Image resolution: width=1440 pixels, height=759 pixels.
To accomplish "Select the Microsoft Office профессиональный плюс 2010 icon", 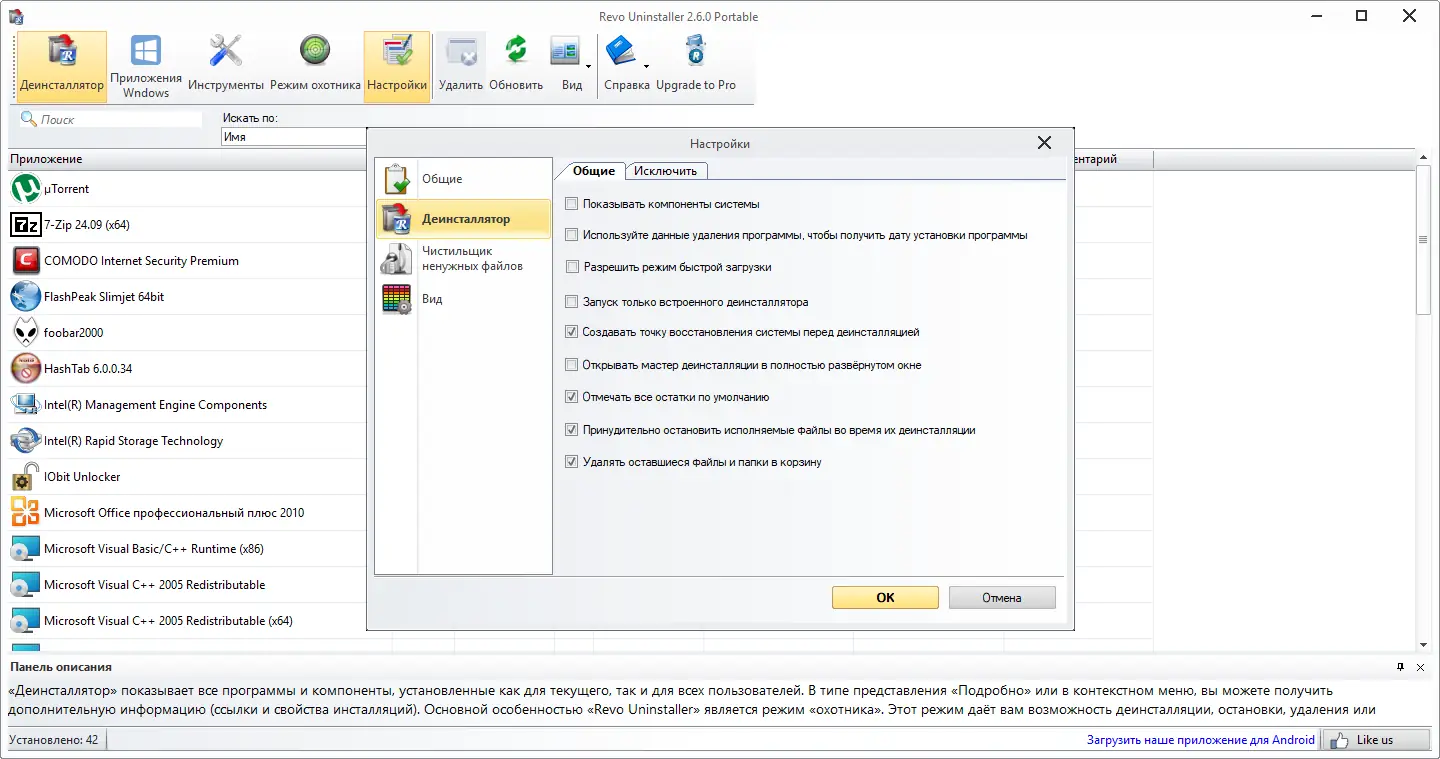I will (25, 512).
